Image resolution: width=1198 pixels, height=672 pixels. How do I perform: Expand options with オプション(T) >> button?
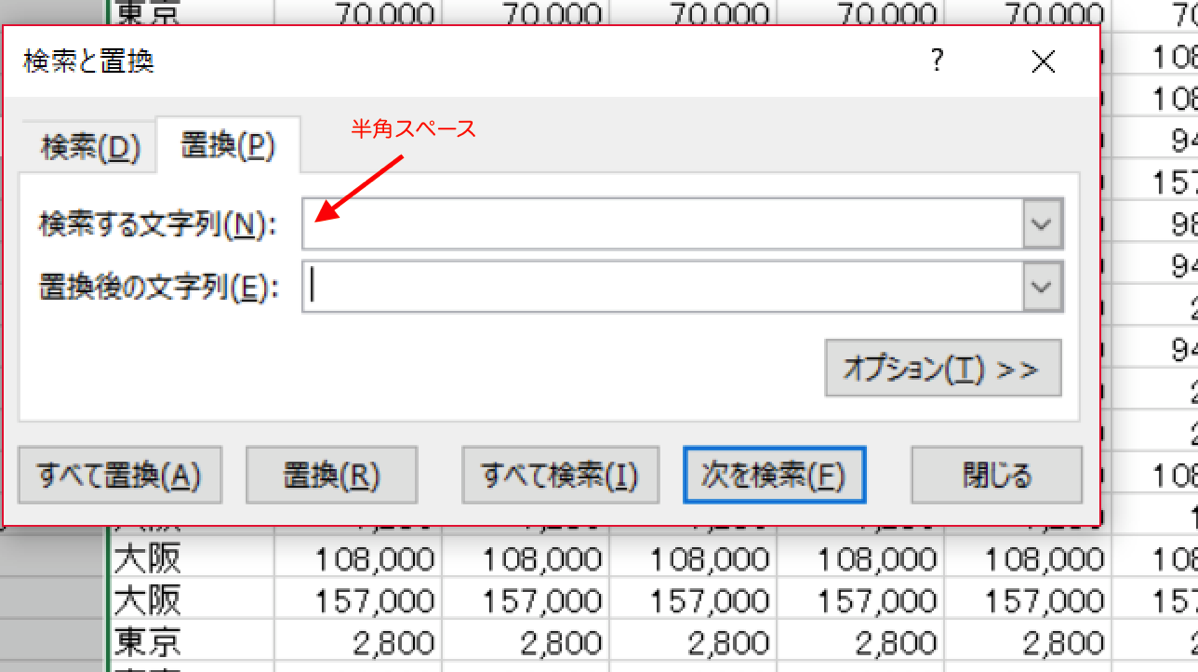coord(943,368)
